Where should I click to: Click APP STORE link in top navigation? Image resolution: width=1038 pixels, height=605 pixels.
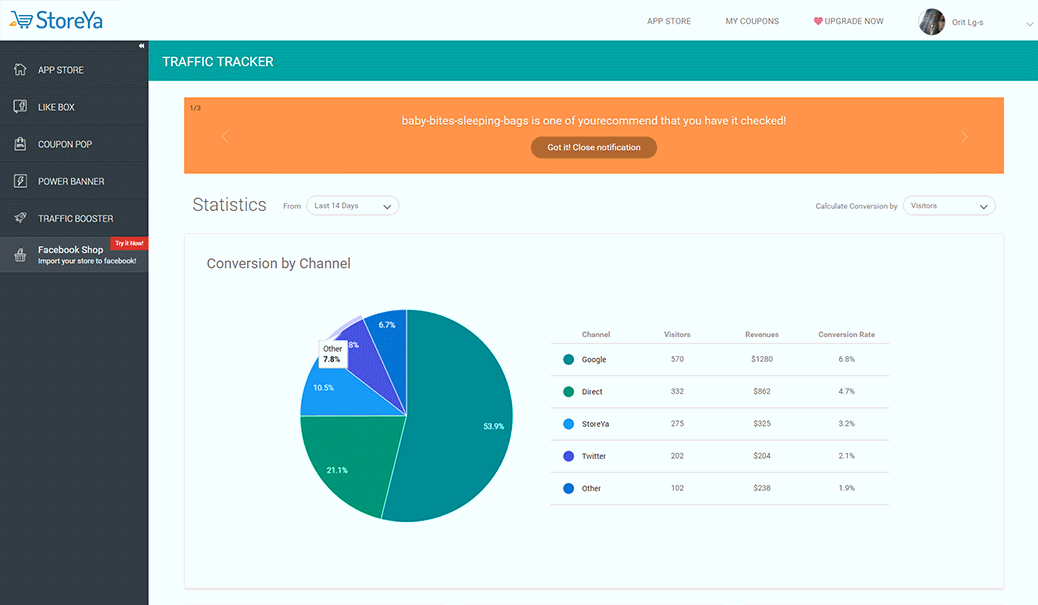coord(669,21)
